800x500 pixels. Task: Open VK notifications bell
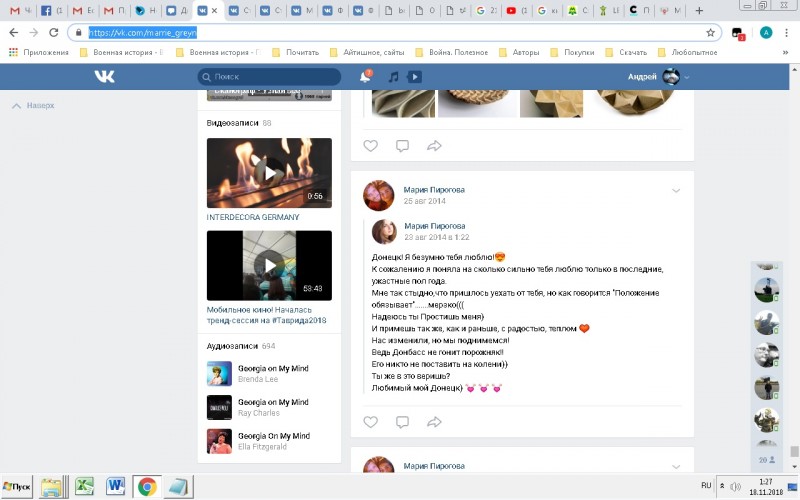pyautogui.click(x=365, y=77)
